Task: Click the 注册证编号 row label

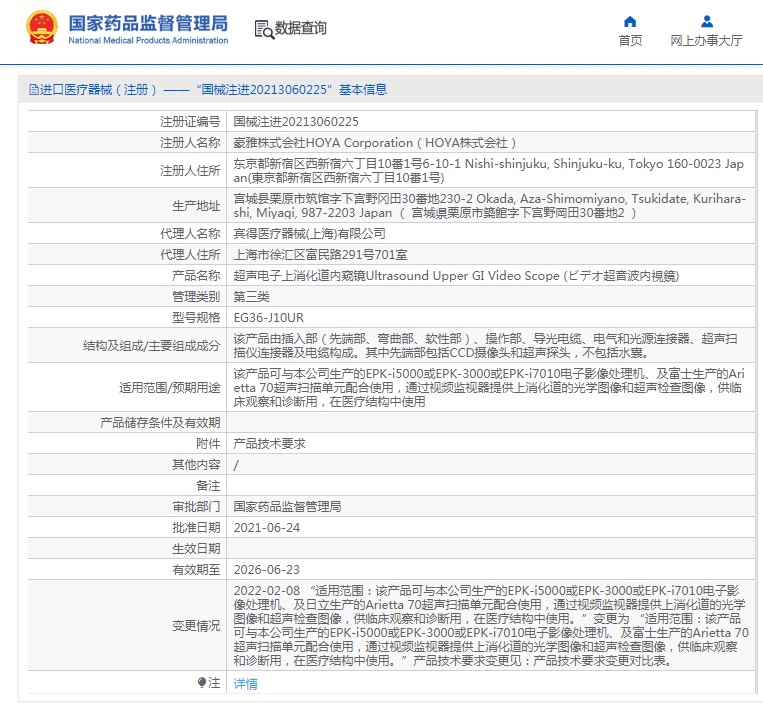Action: (190, 122)
